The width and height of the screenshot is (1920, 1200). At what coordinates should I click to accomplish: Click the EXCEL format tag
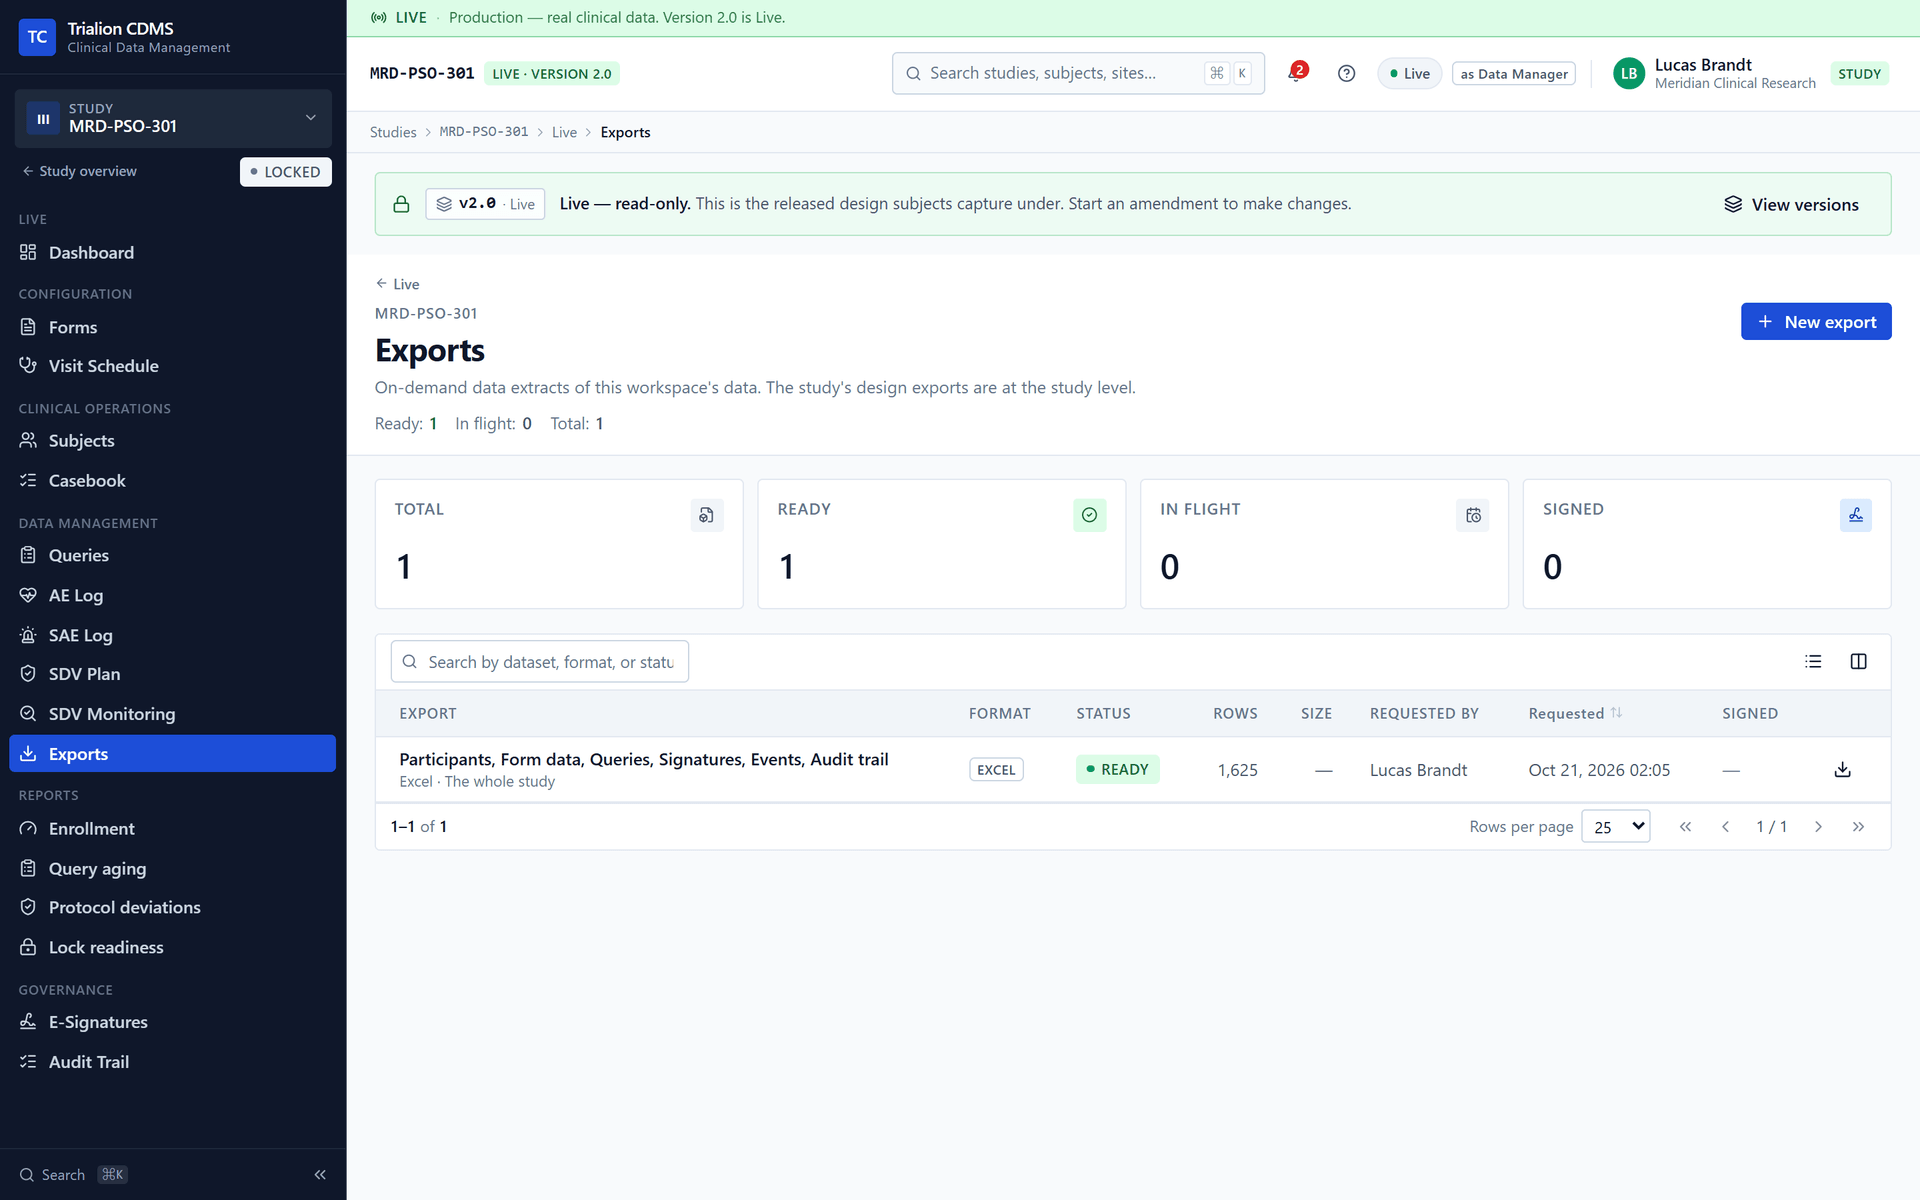[x=996, y=769]
